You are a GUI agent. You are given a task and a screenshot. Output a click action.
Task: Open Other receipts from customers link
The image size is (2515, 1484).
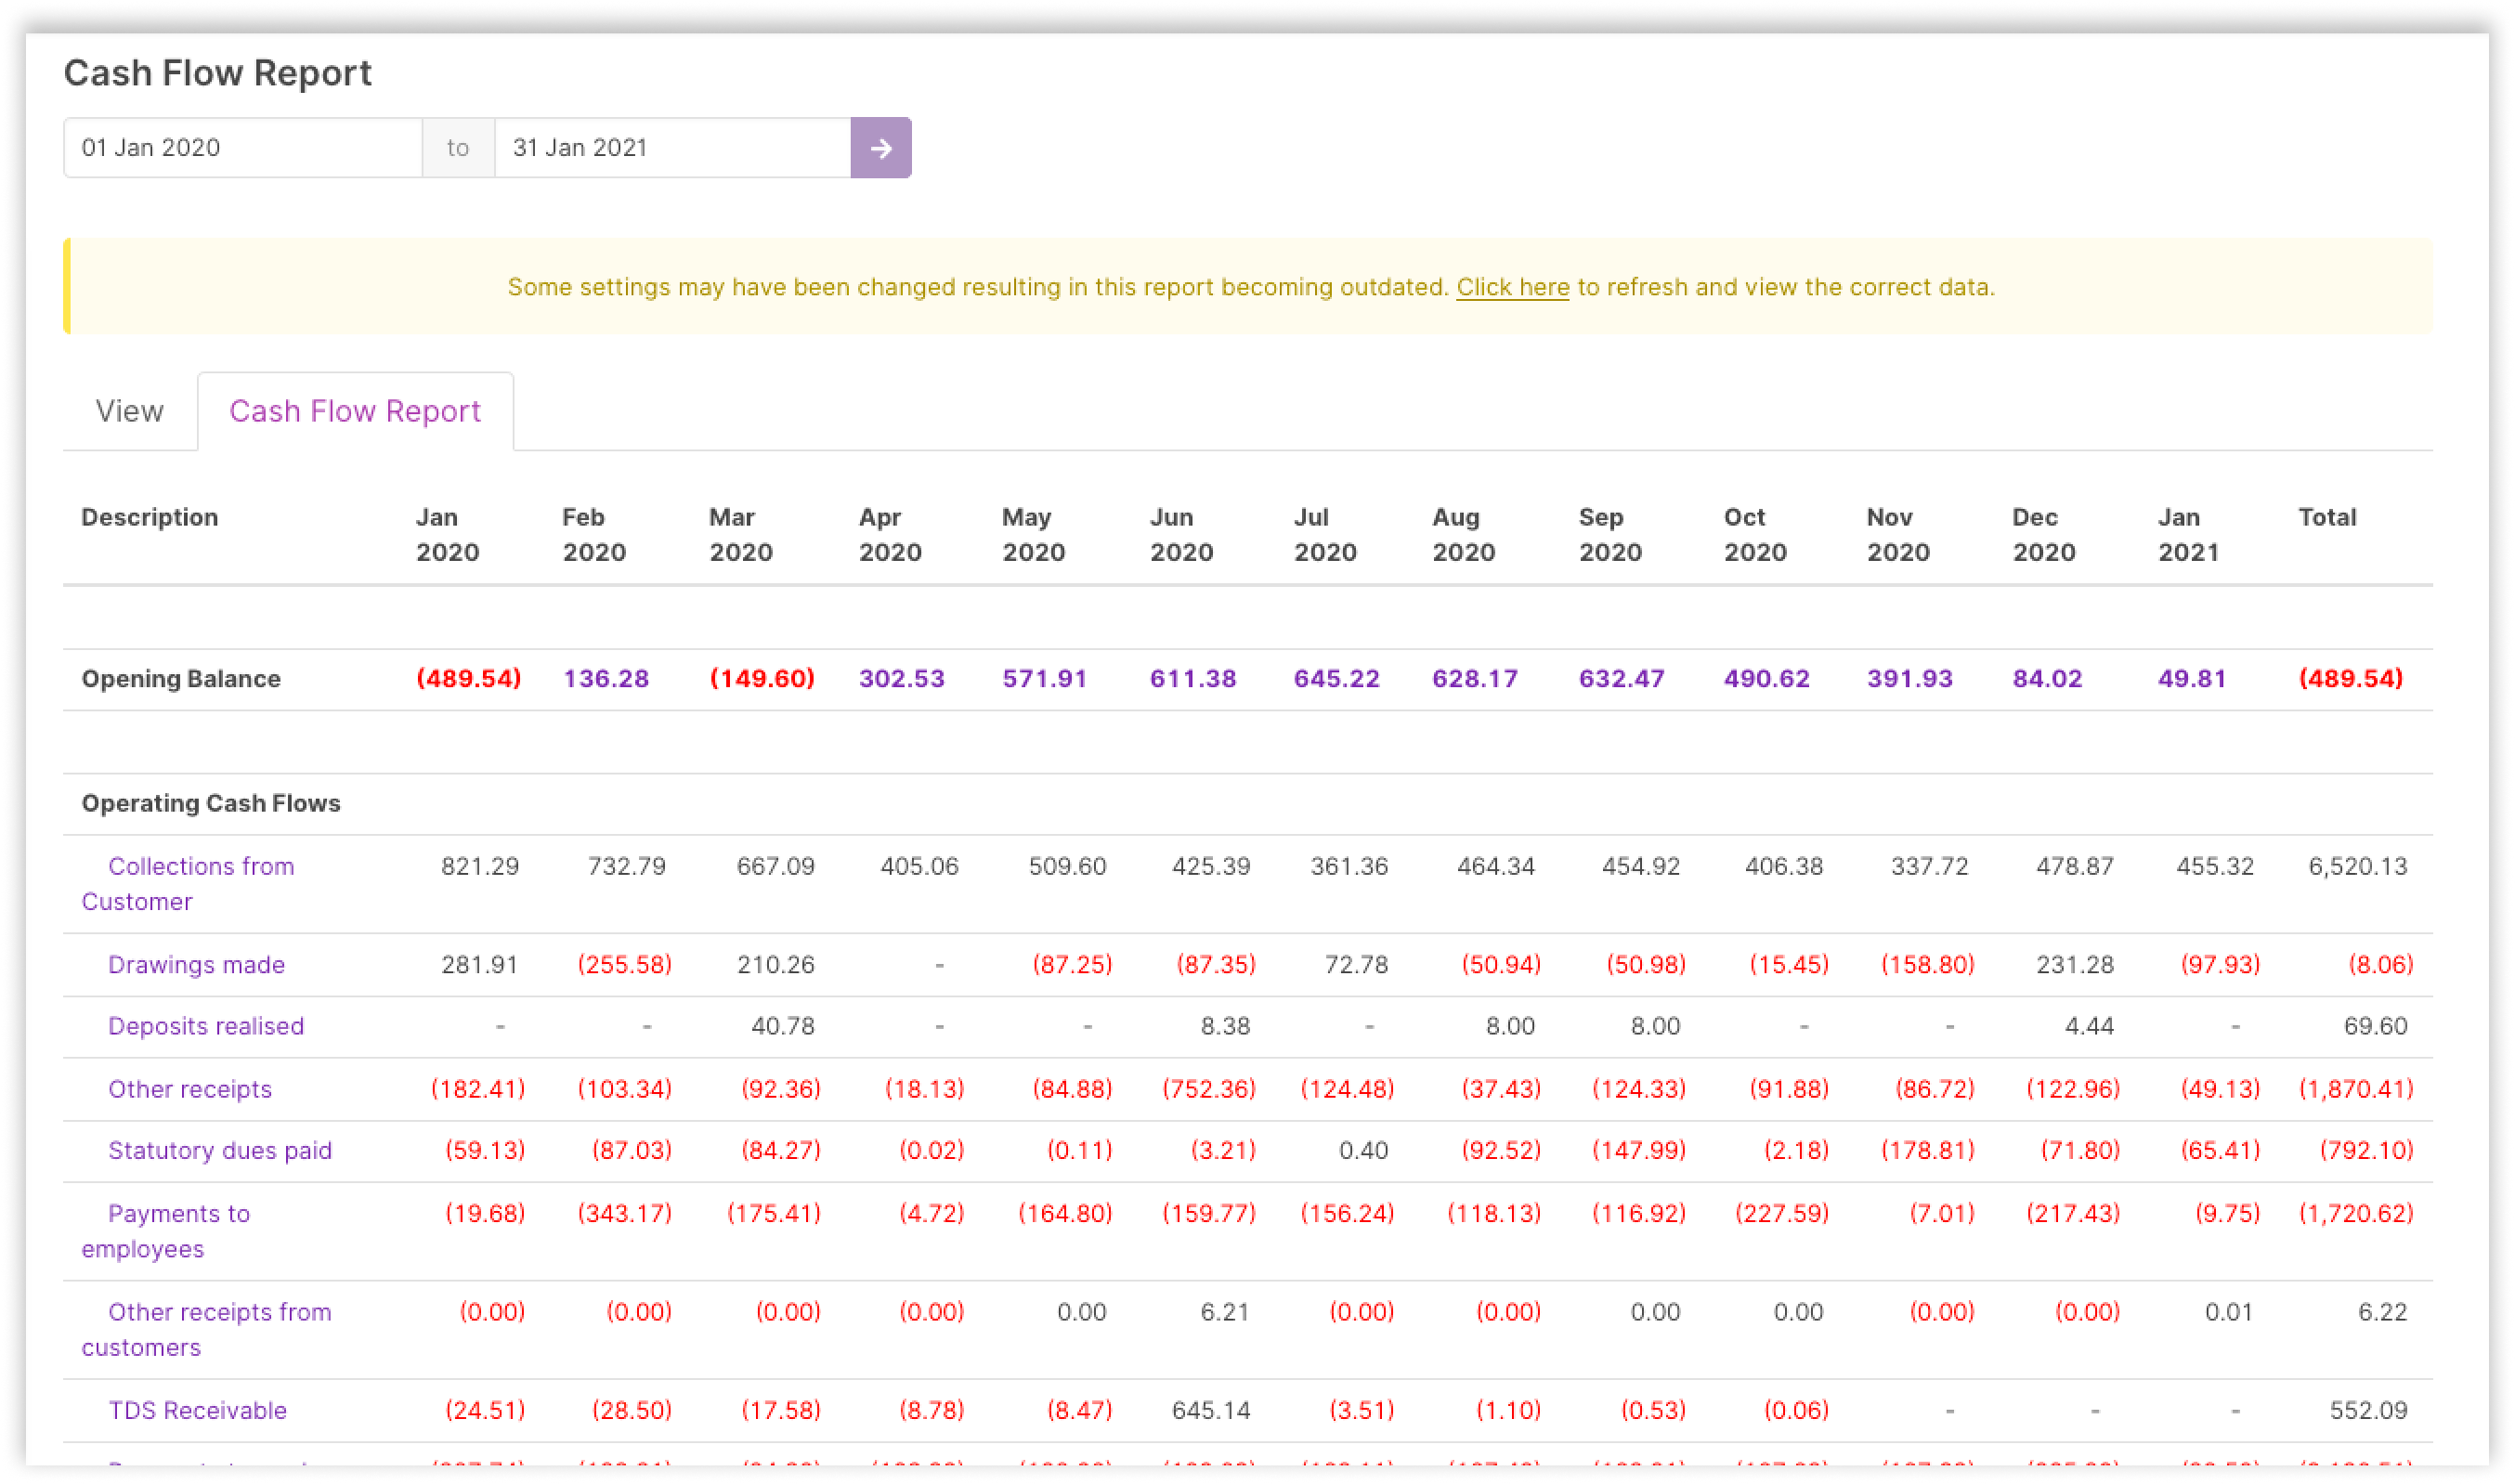tap(219, 1312)
